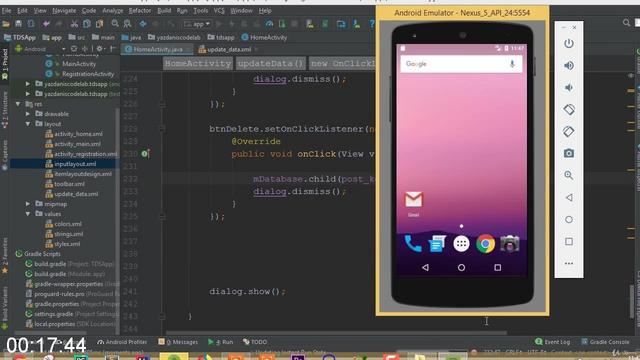
Task: Open Messages bottom tool window
Action: click(x=178, y=342)
